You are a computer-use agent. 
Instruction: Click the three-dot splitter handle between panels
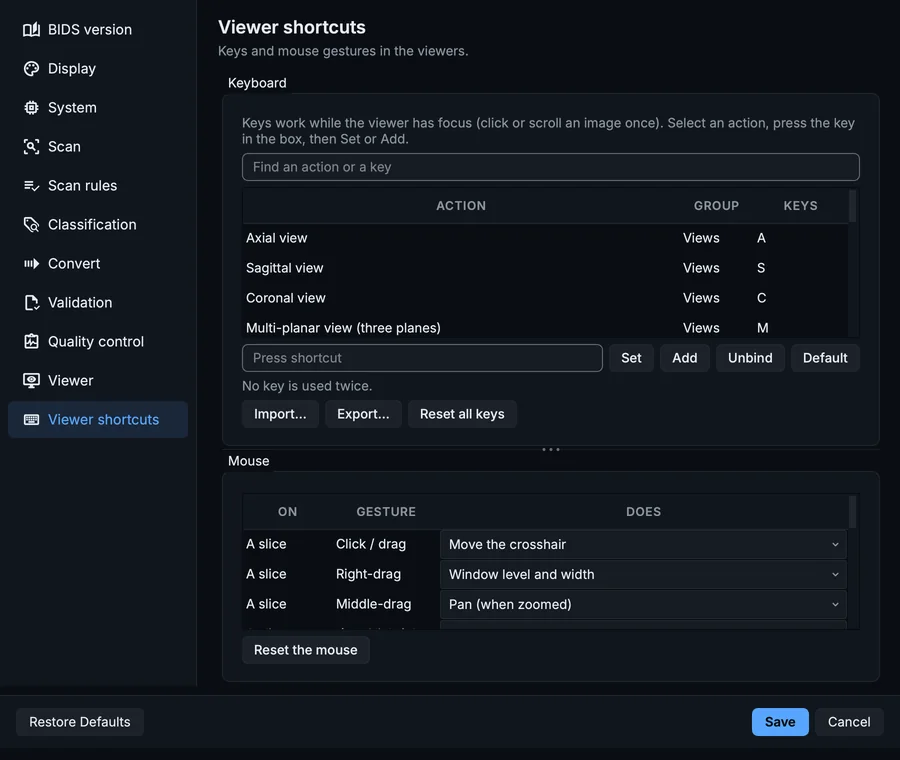[550, 449]
